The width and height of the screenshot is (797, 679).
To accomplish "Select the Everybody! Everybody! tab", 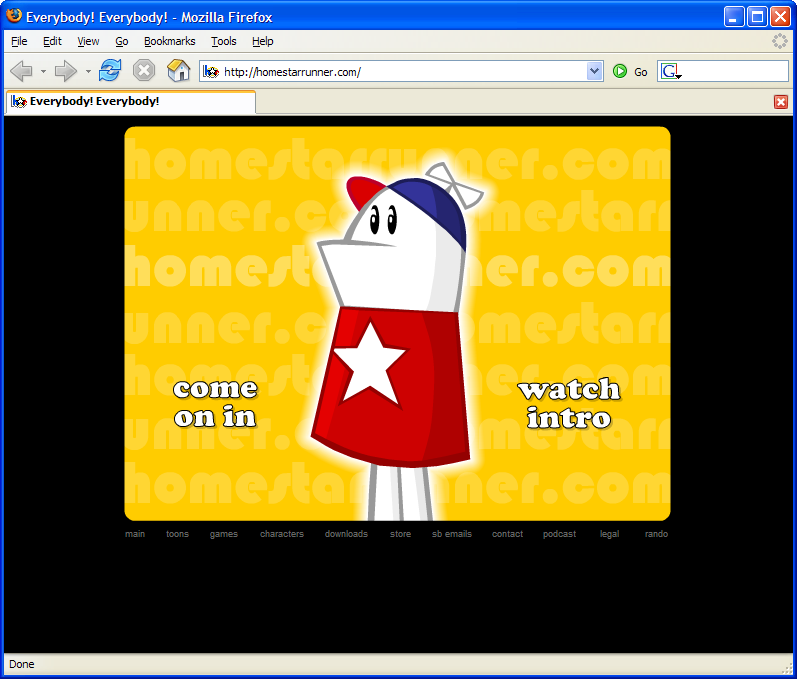I will pos(131,102).
